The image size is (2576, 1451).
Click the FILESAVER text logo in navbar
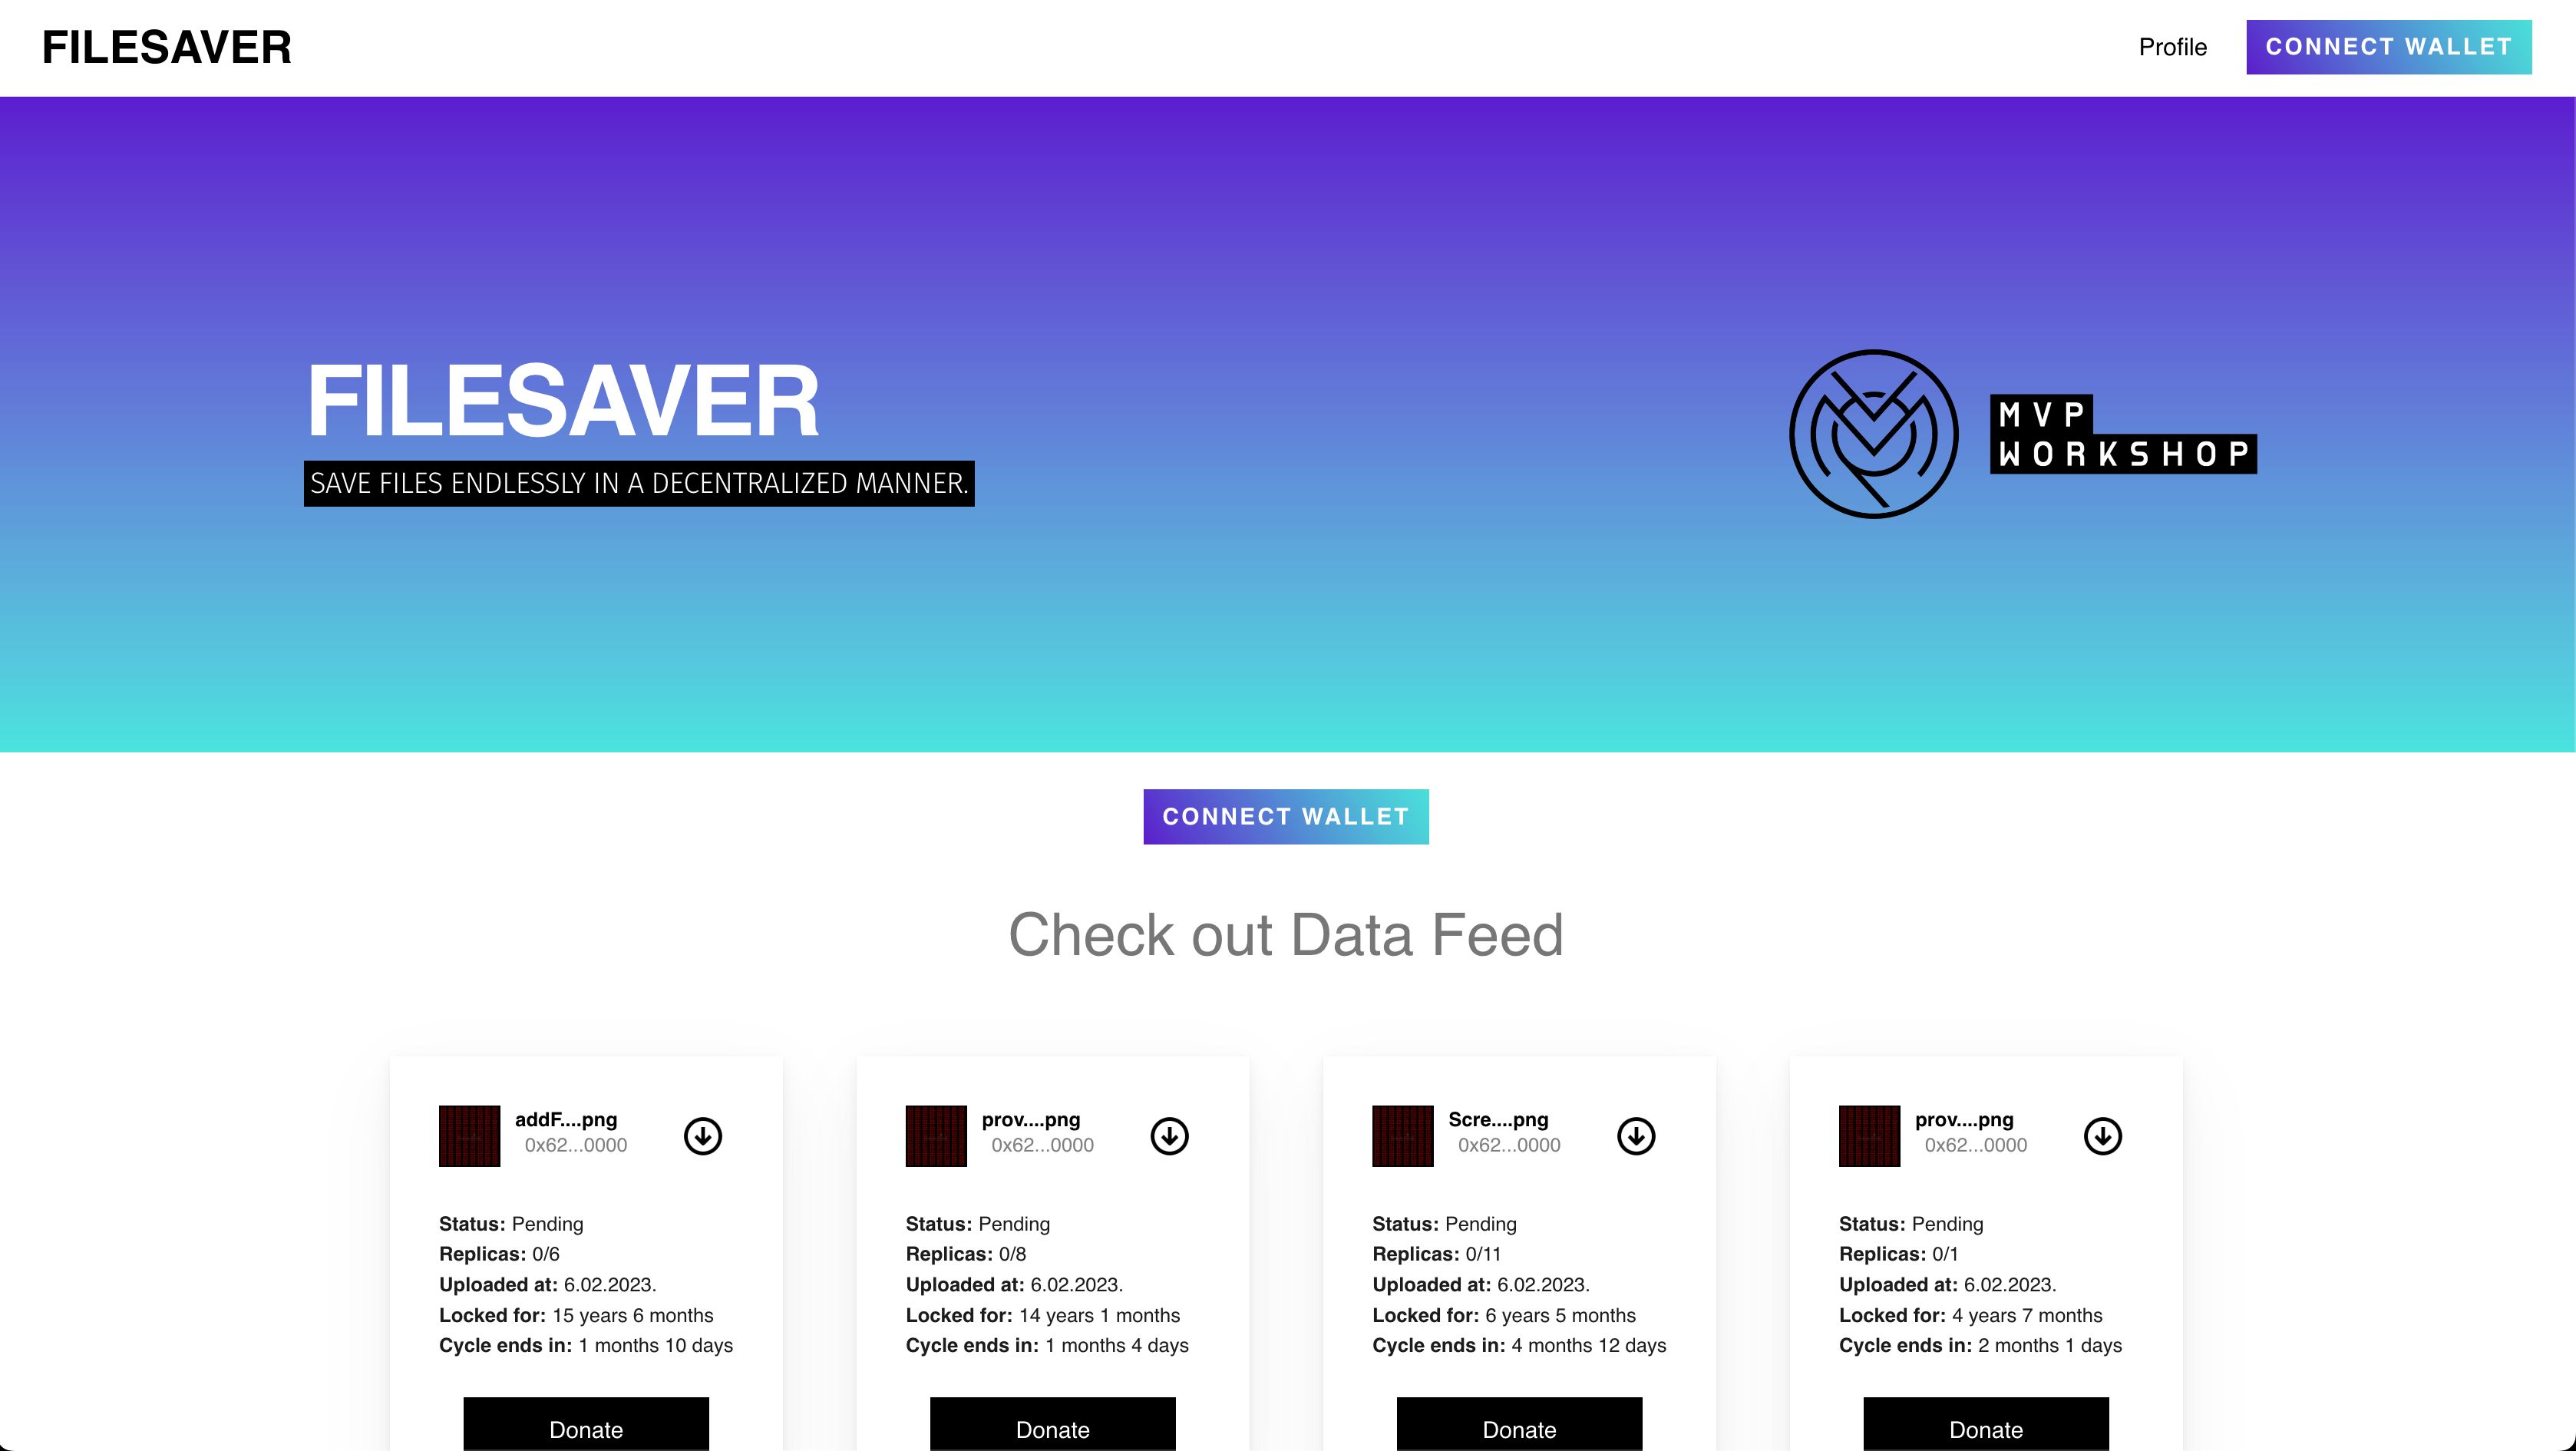click(x=168, y=48)
